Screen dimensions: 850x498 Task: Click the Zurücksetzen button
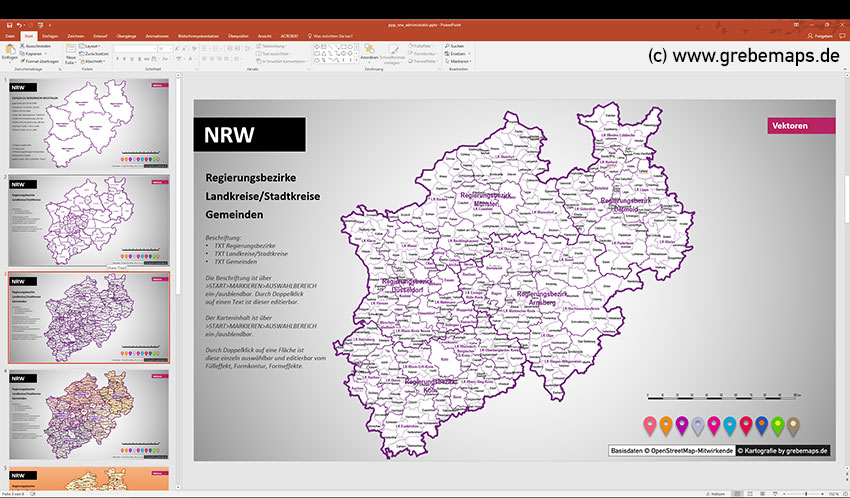click(98, 53)
